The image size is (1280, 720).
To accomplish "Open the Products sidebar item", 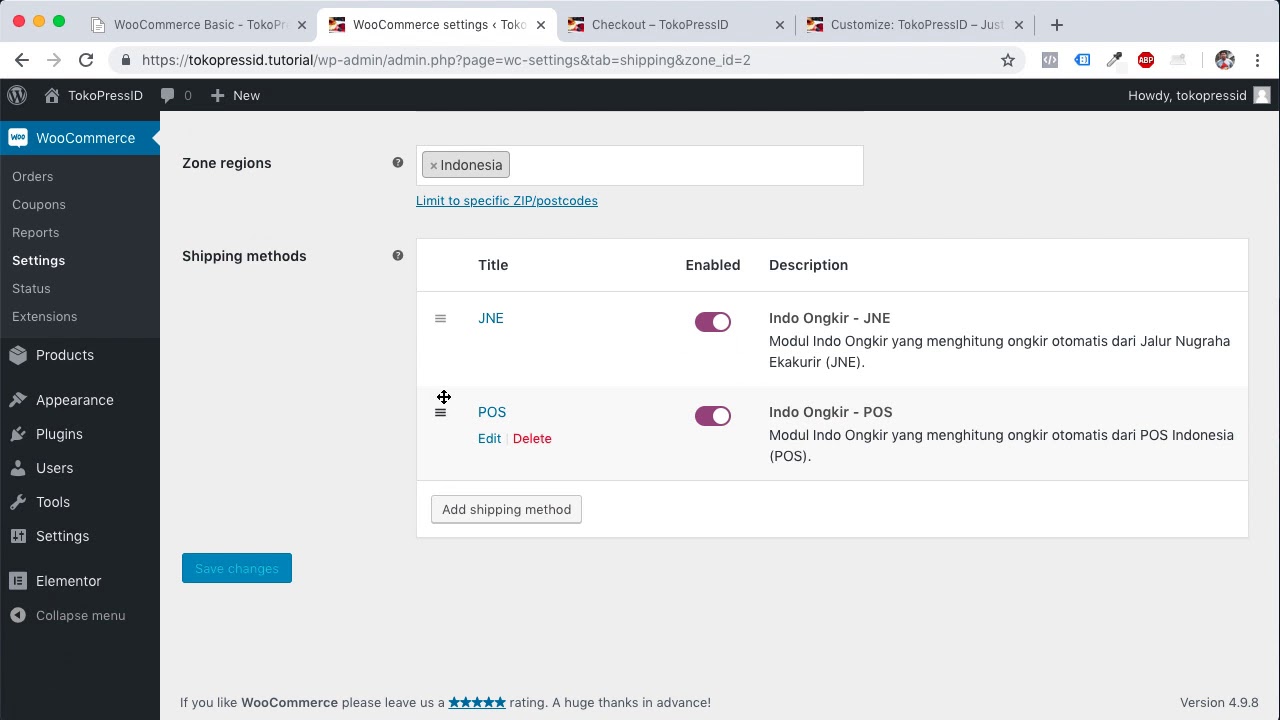I will pyautogui.click(x=64, y=355).
